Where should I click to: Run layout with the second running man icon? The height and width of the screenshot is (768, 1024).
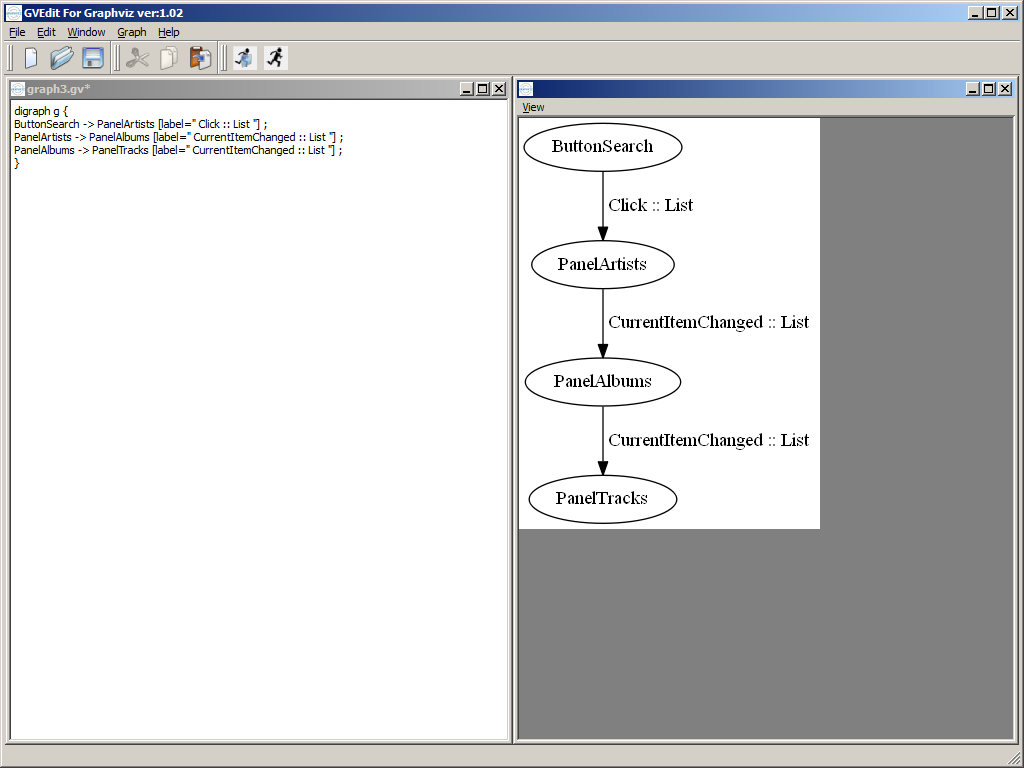[x=275, y=58]
